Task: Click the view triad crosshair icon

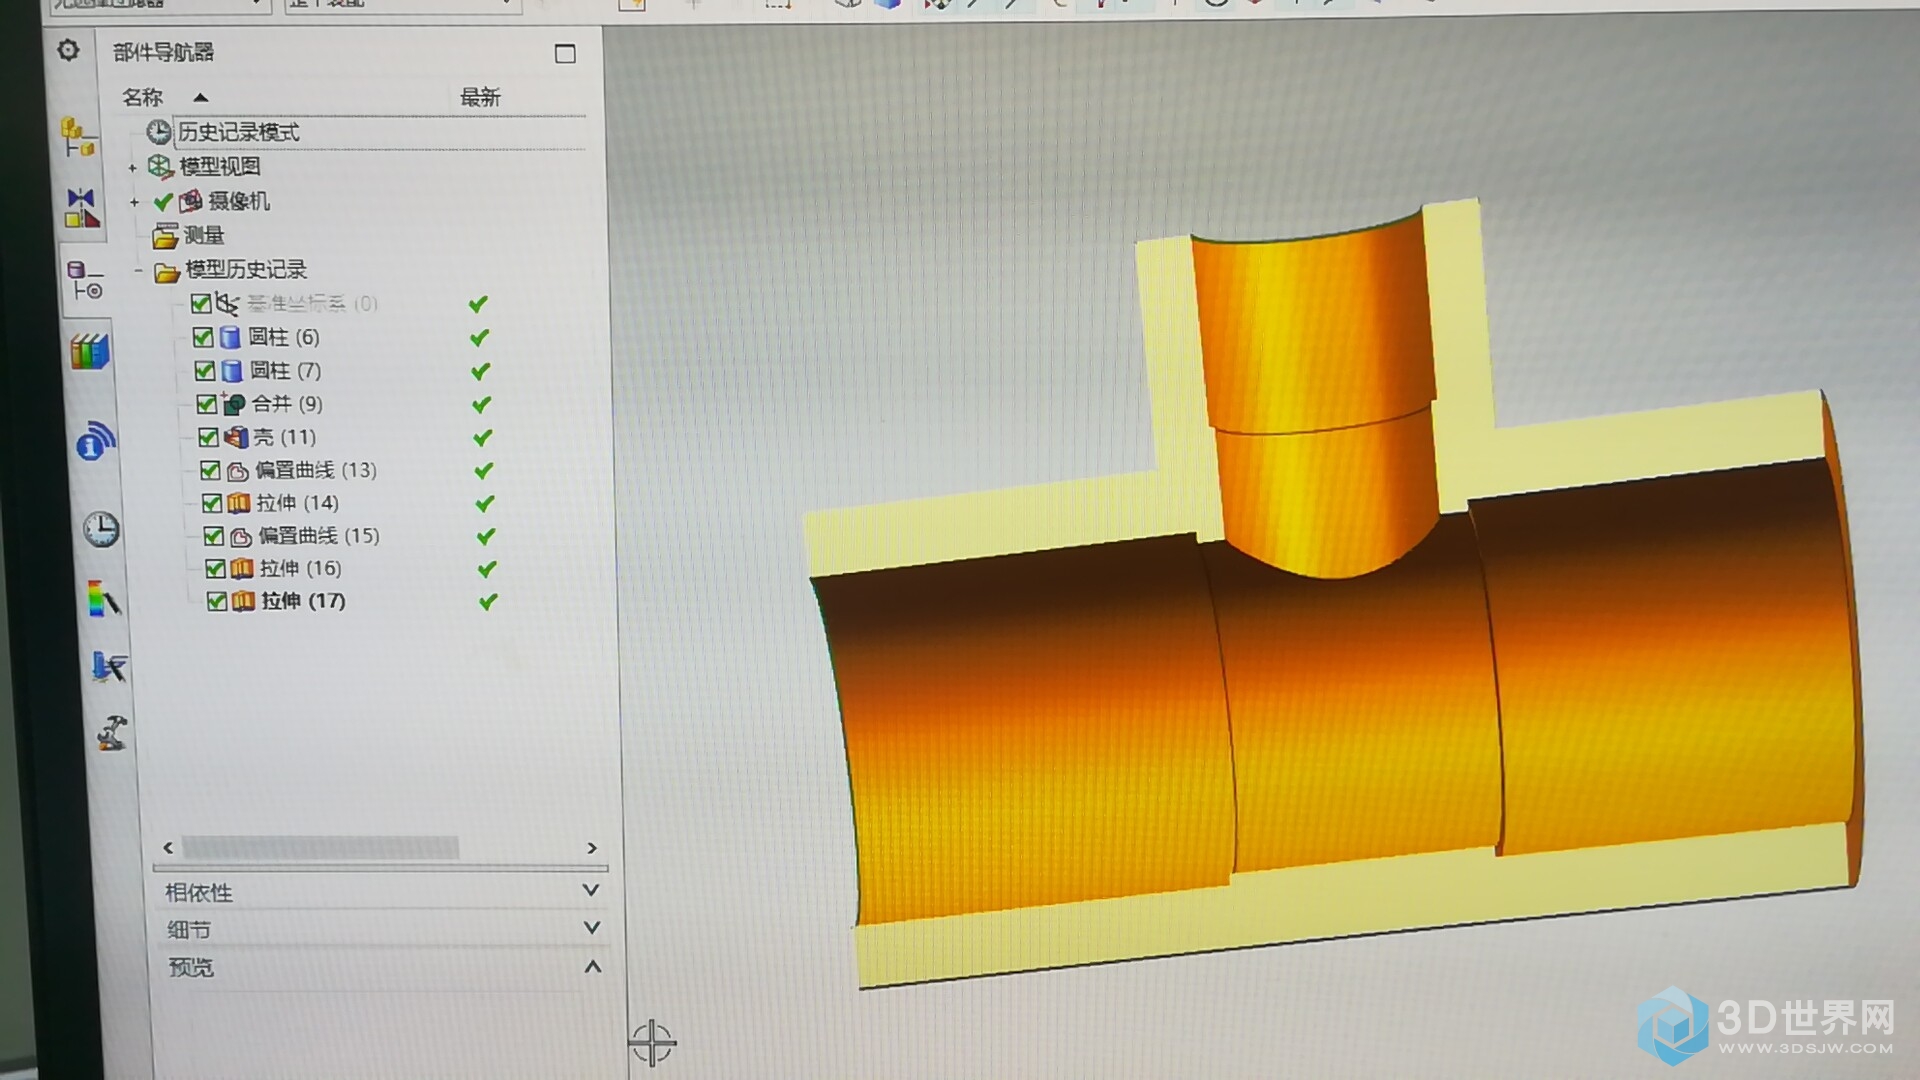Action: (x=652, y=1043)
